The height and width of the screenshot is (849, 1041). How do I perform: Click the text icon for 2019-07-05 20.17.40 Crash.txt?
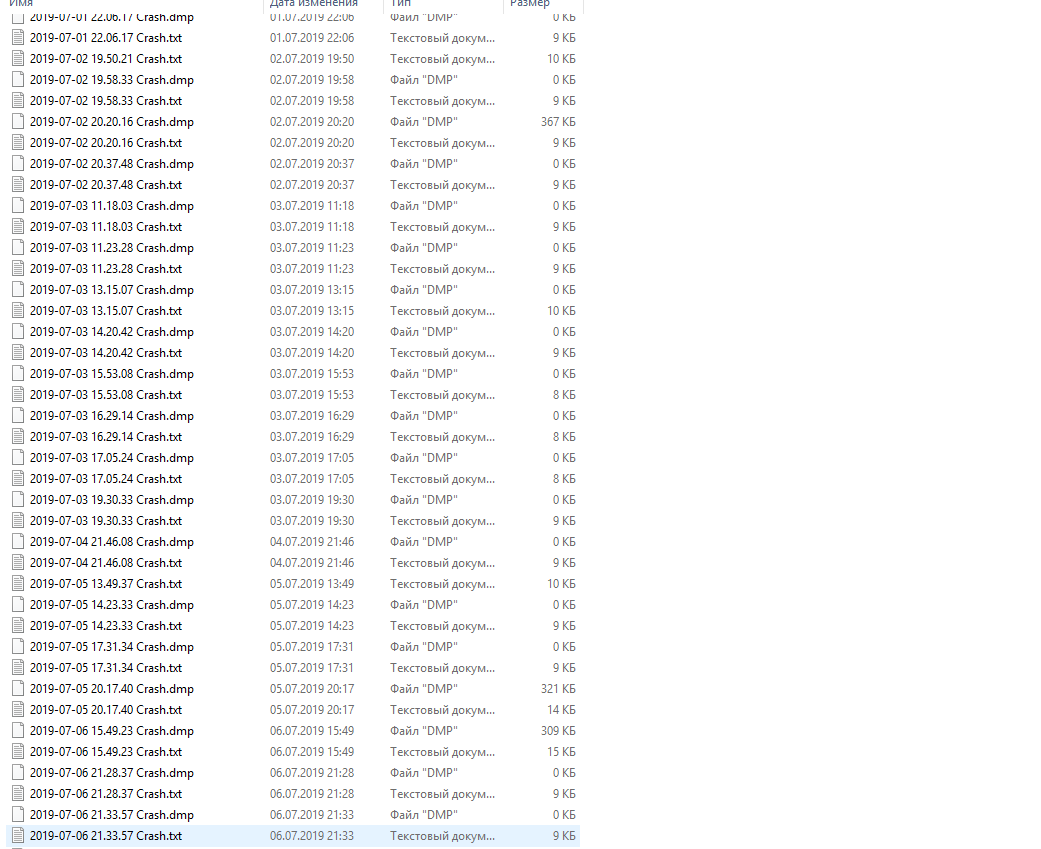[x=18, y=710]
